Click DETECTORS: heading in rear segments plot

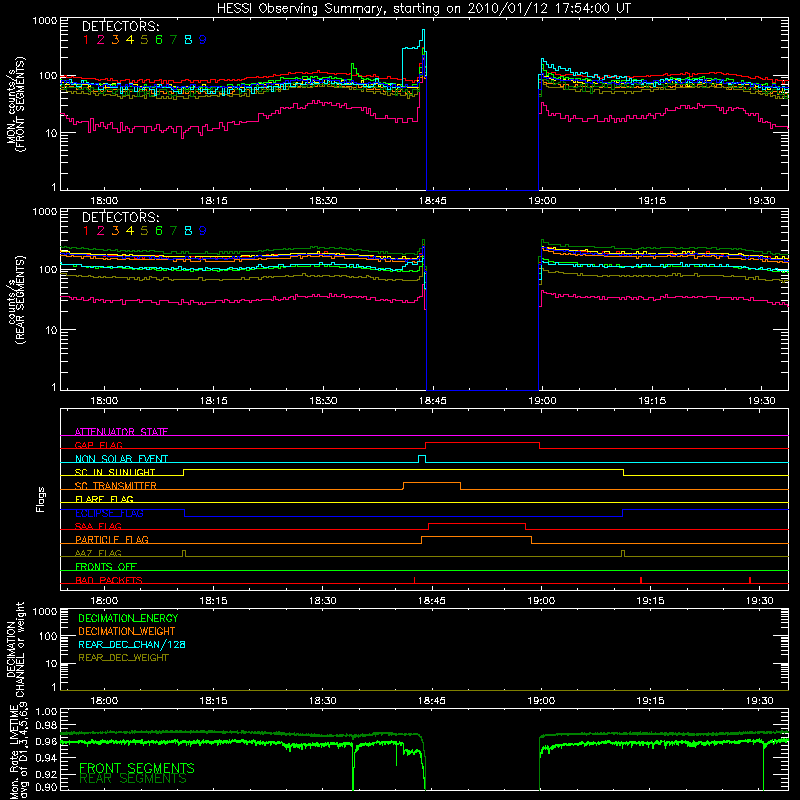point(120,217)
